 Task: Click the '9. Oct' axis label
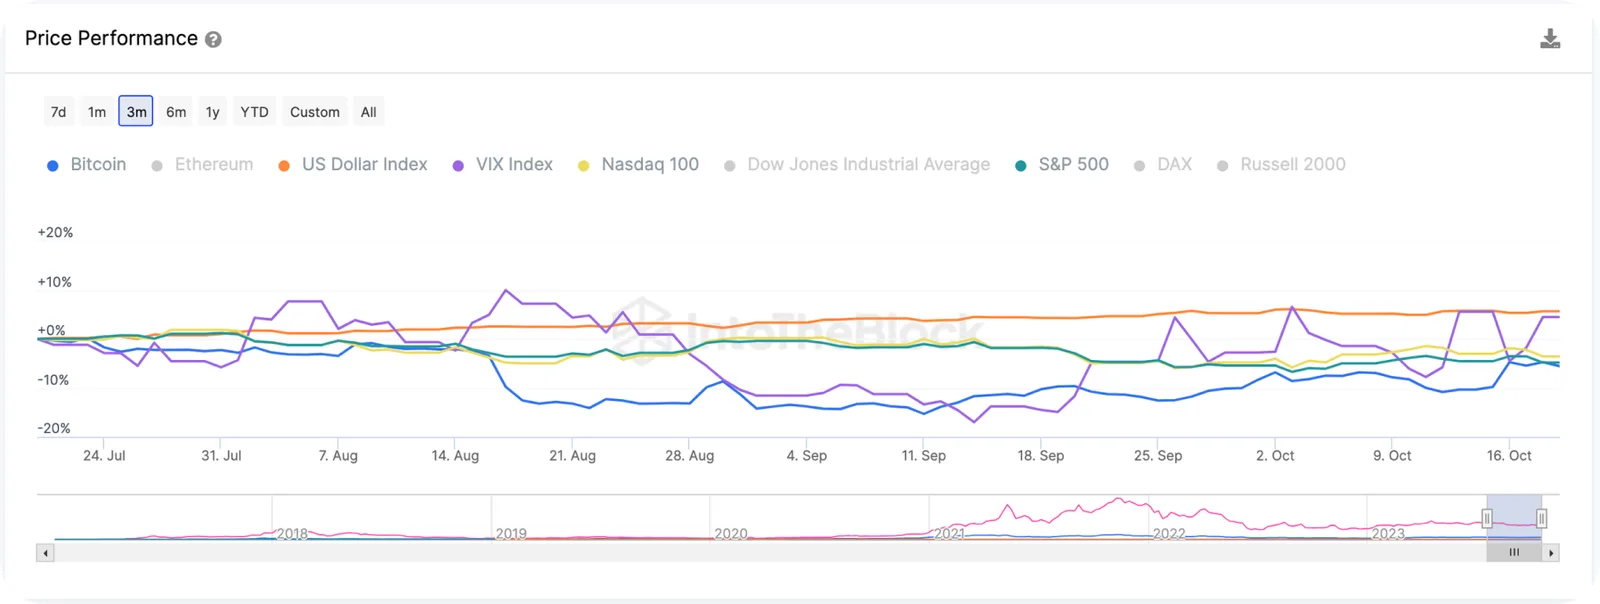point(1392,456)
